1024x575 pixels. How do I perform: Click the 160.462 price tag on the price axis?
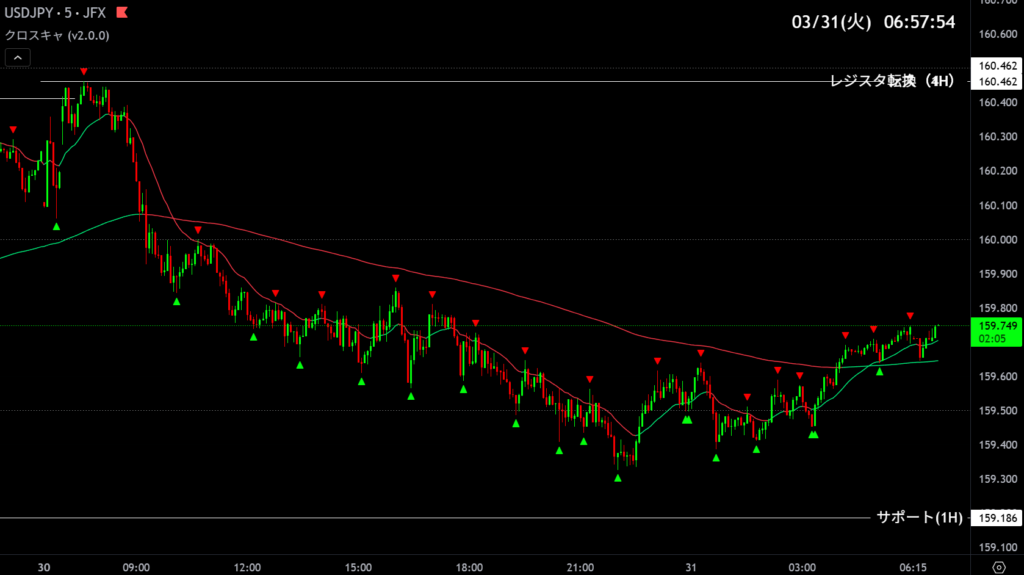pyautogui.click(x=997, y=82)
